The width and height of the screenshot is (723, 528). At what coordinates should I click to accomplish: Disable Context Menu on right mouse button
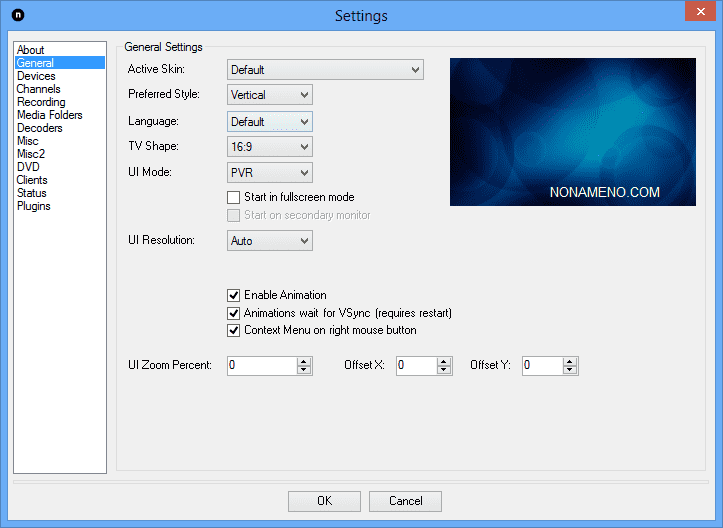(234, 330)
